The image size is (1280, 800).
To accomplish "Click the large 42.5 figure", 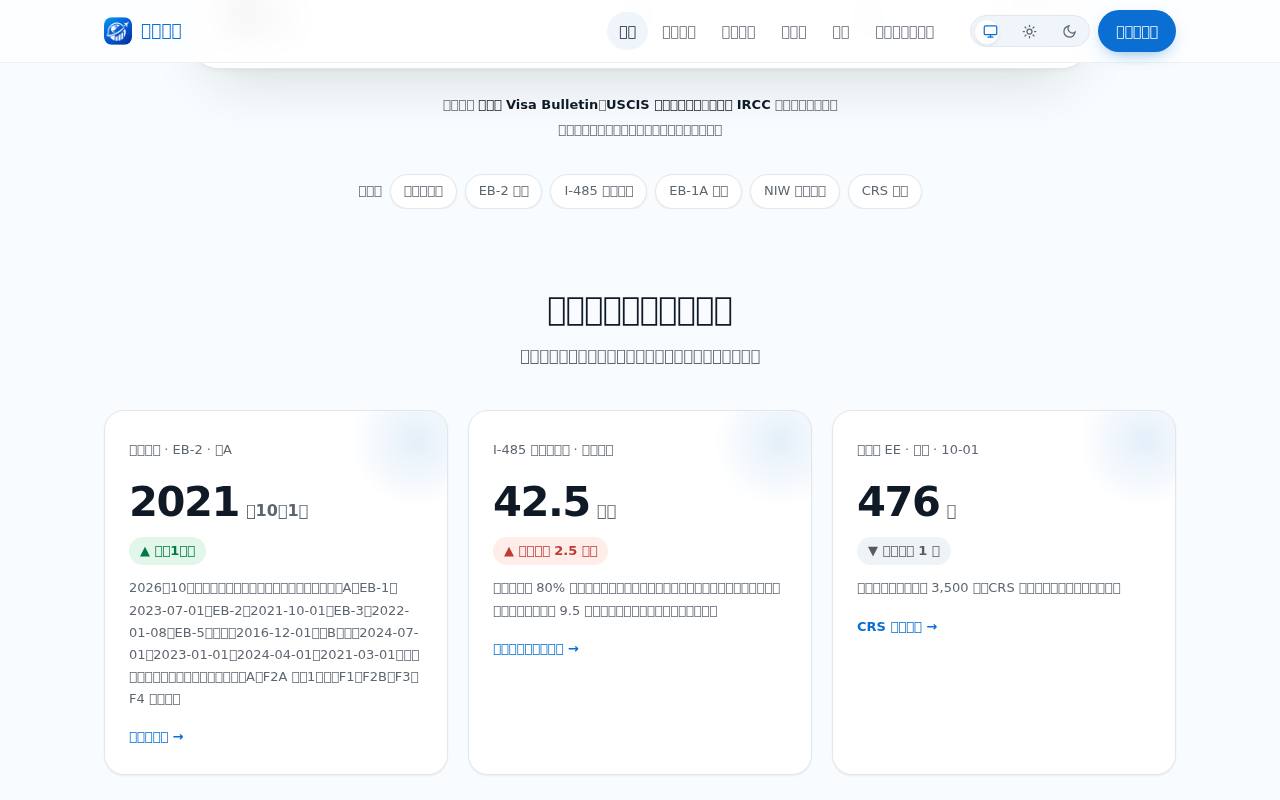I will tap(542, 502).
